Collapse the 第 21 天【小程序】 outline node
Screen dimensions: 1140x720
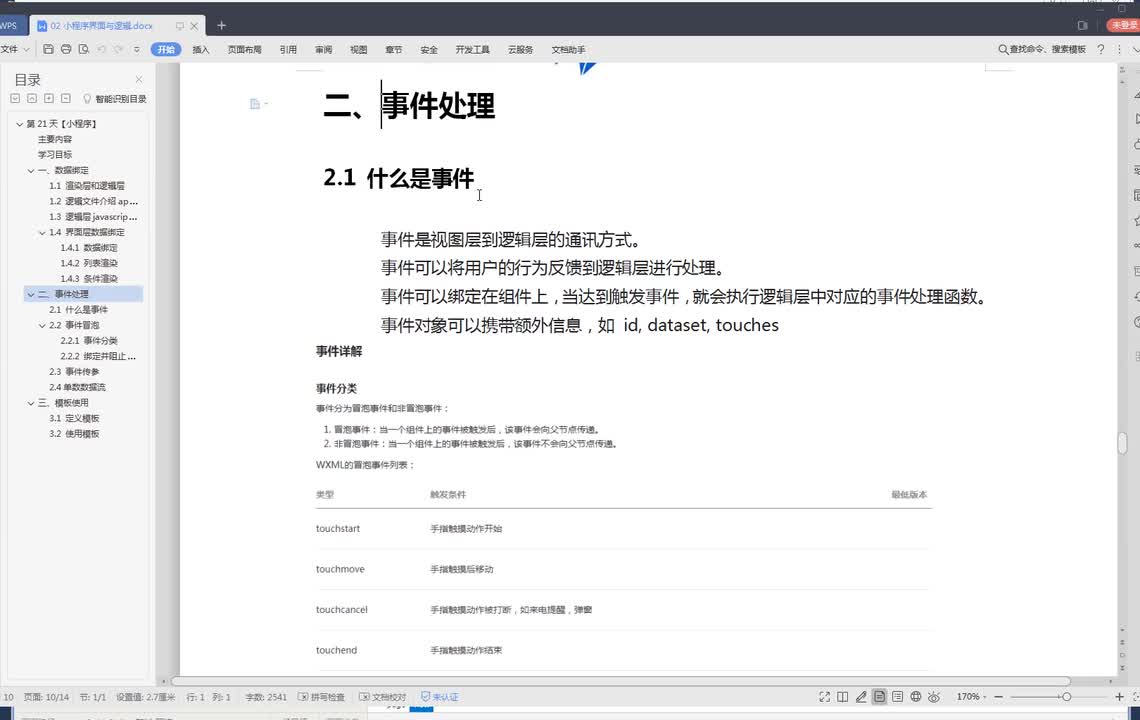[x=20, y=124]
